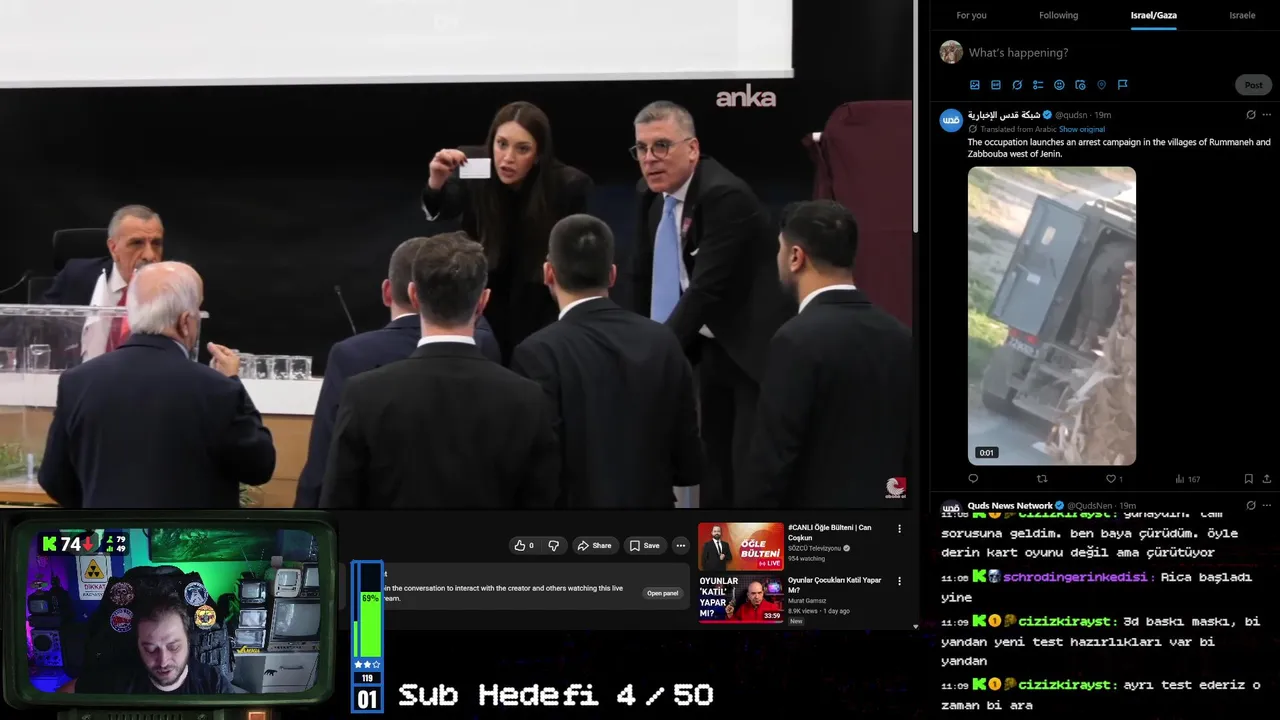Image resolution: width=1280 pixels, height=720 pixels.
Task: Open the SÖZCÜ Televizyonu channel name
Action: (x=815, y=548)
